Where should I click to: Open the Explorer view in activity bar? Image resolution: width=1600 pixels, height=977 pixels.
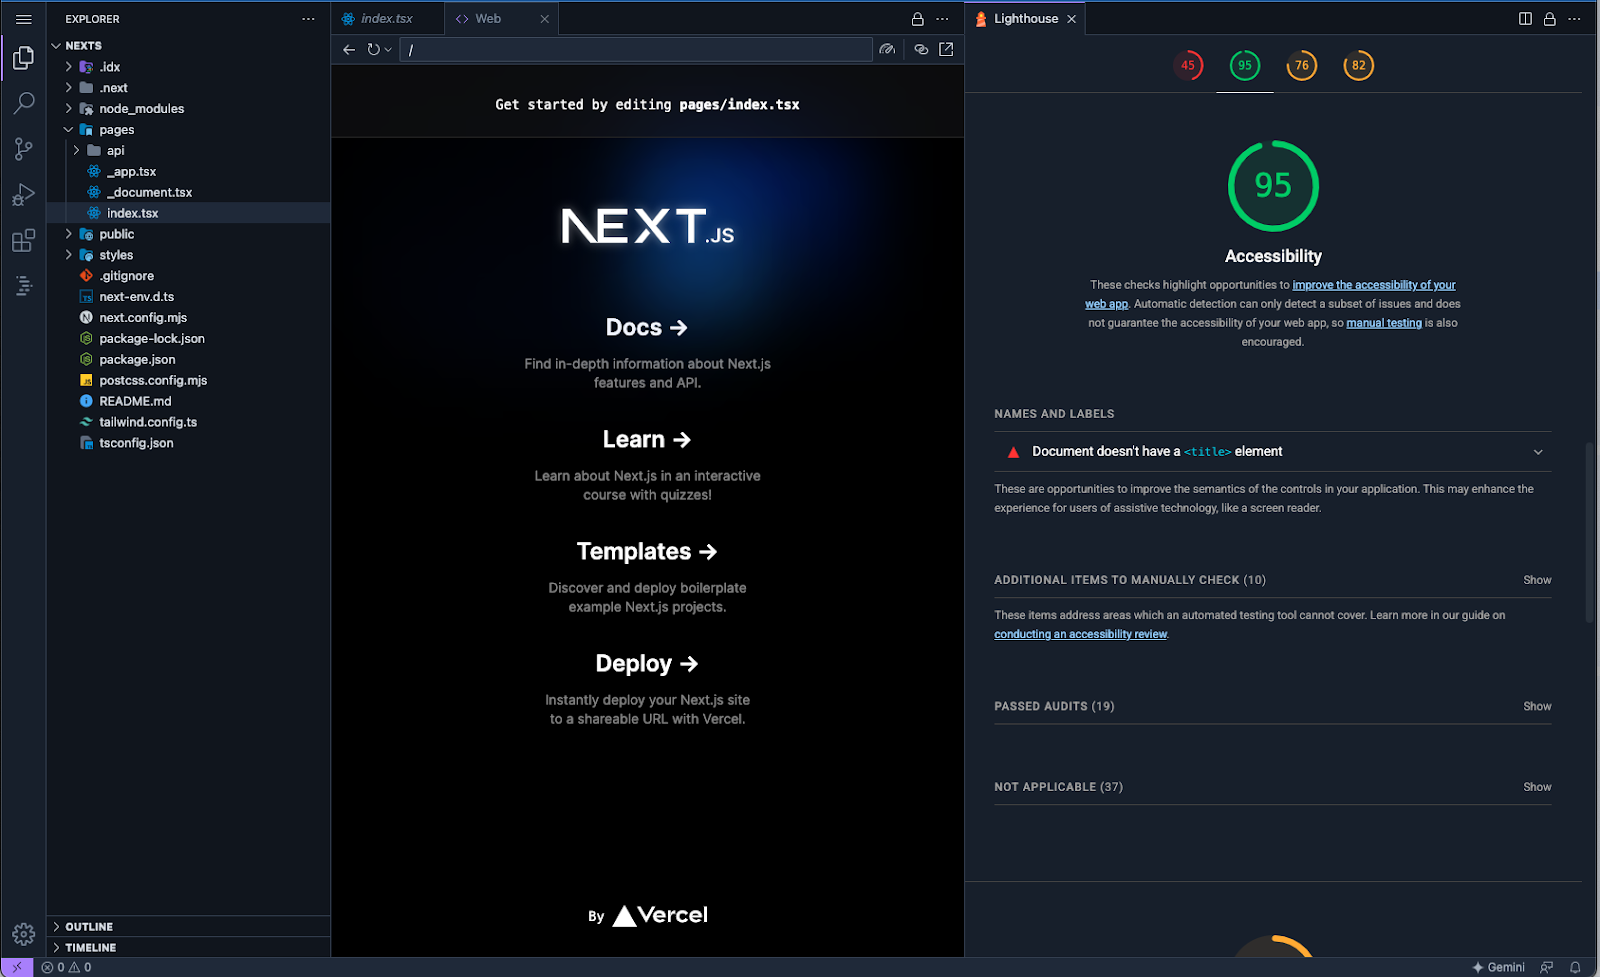coord(24,59)
